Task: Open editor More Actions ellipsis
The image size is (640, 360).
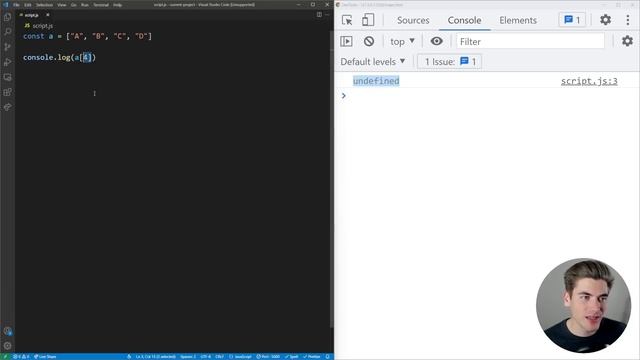Action: point(327,15)
